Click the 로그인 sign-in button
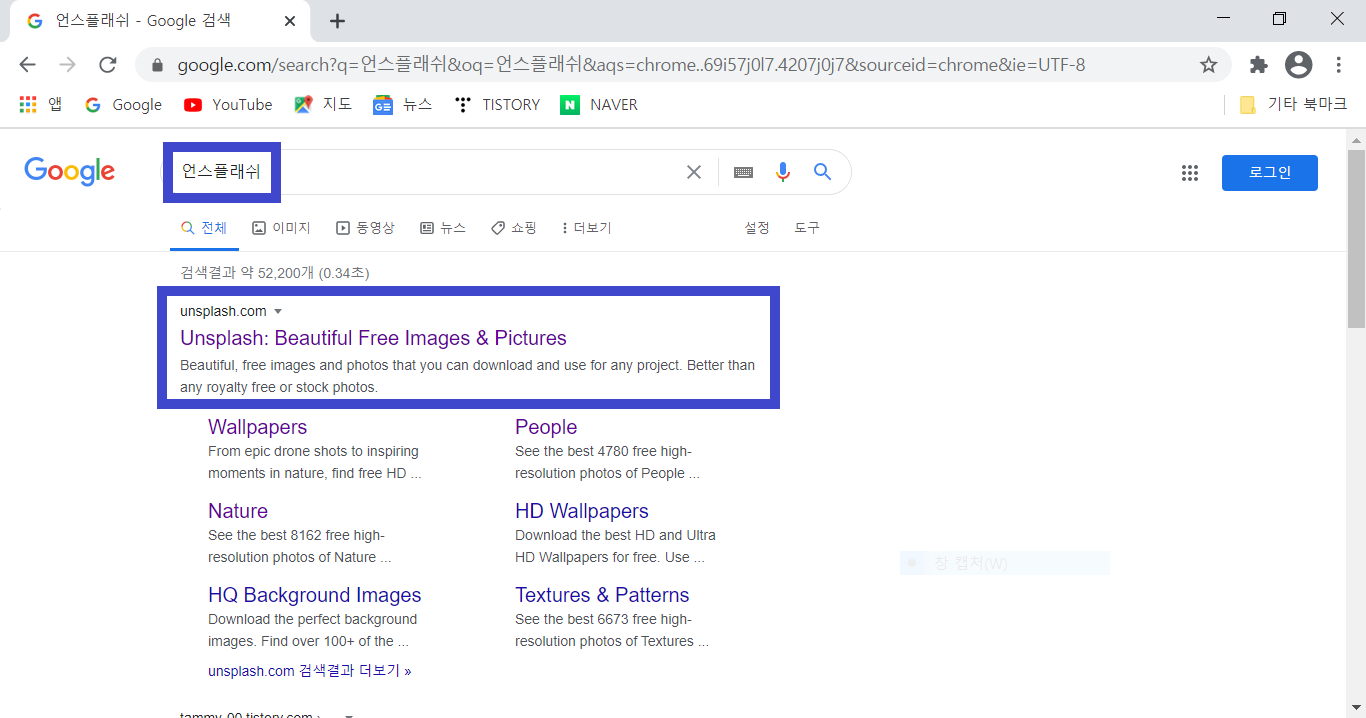Screen dimensions: 1366x718 1270,173
